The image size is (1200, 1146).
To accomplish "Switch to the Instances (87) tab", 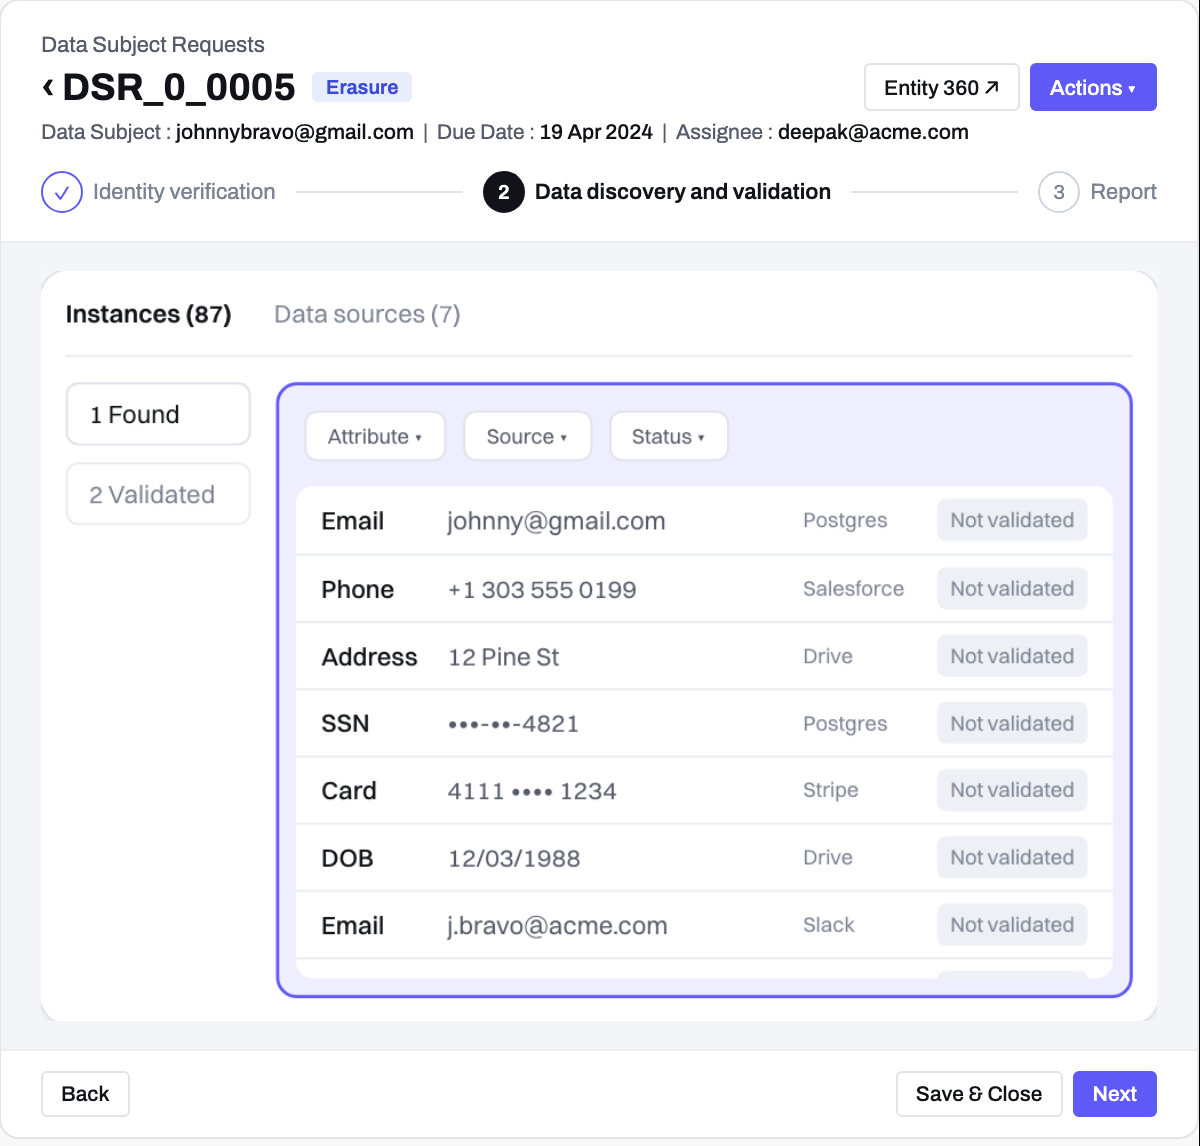I will tap(149, 314).
